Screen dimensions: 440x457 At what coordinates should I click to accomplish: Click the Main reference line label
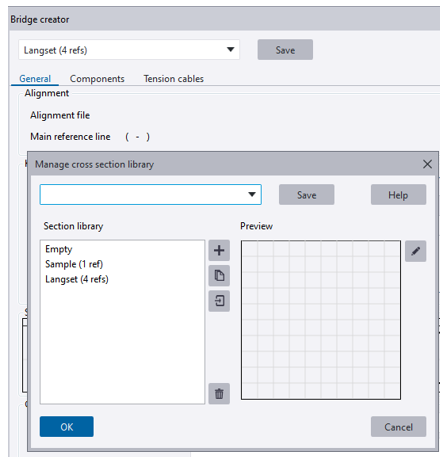tap(70, 137)
